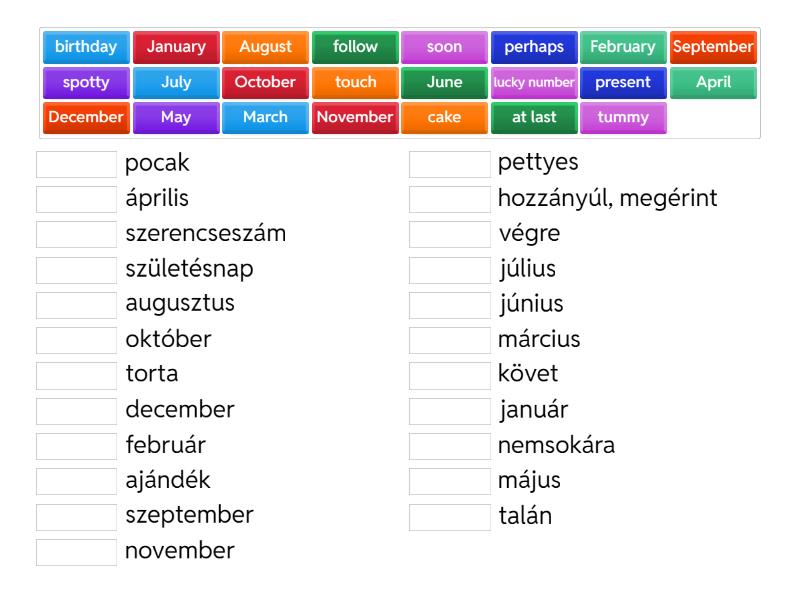The height and width of the screenshot is (600, 800).
Task: Click the empty box next to 'végre'
Action: tap(449, 234)
